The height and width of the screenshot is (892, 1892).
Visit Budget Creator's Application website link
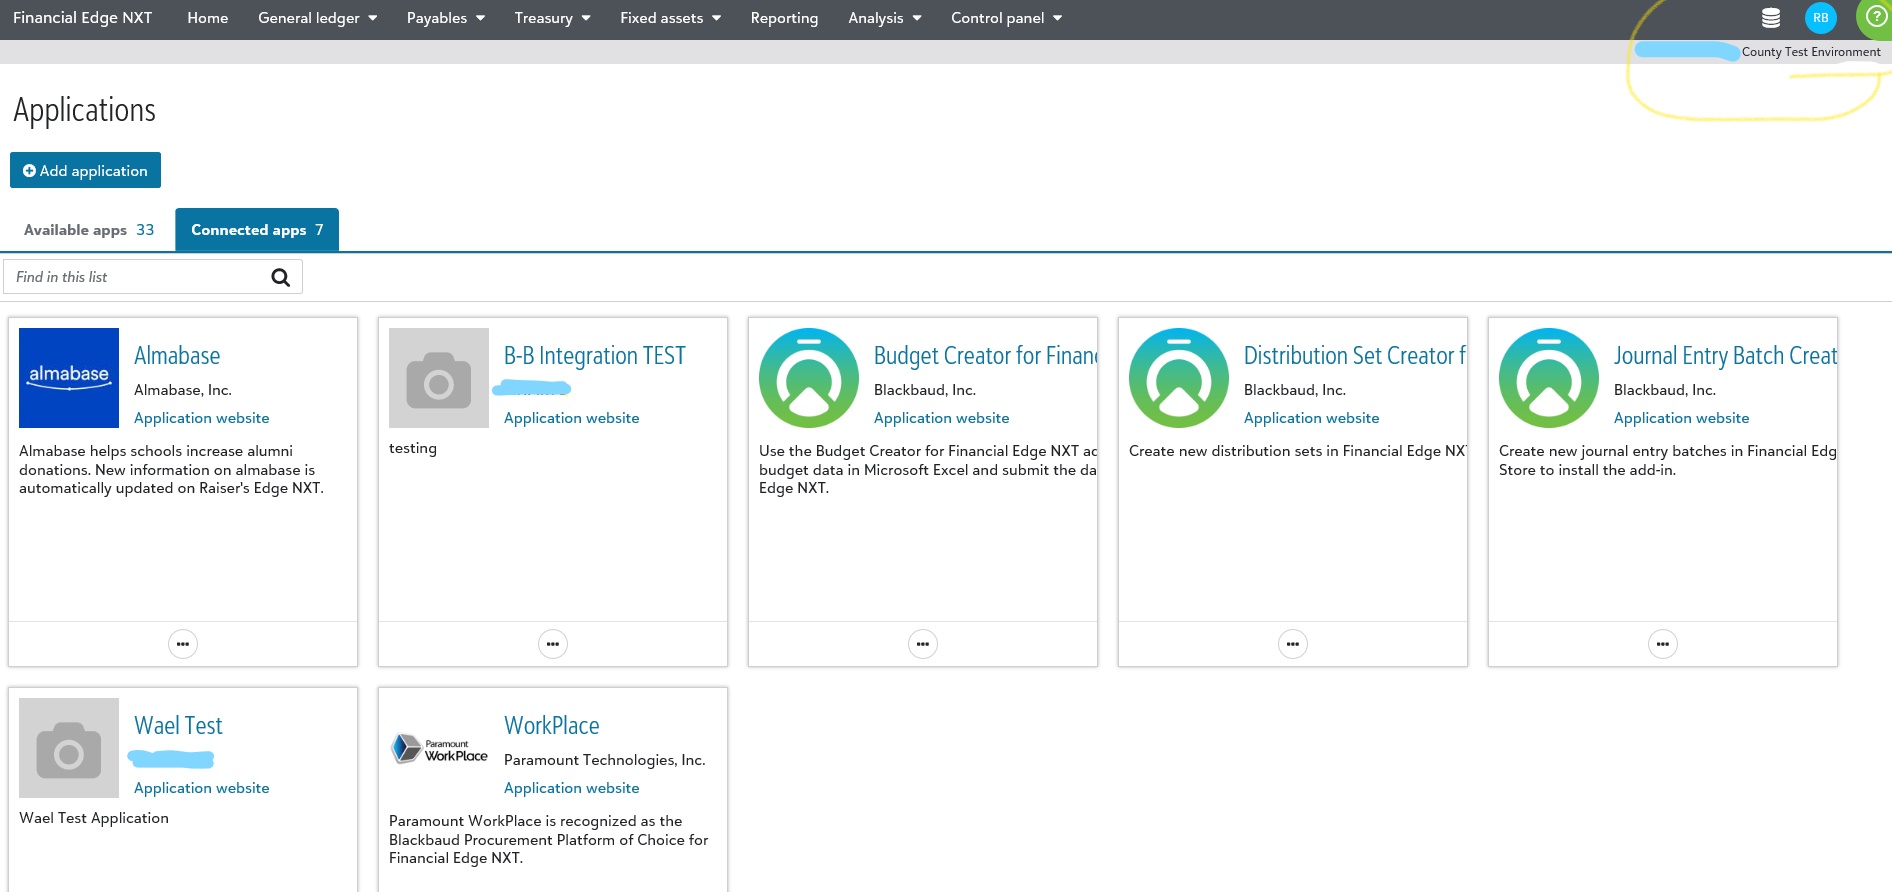click(x=942, y=418)
